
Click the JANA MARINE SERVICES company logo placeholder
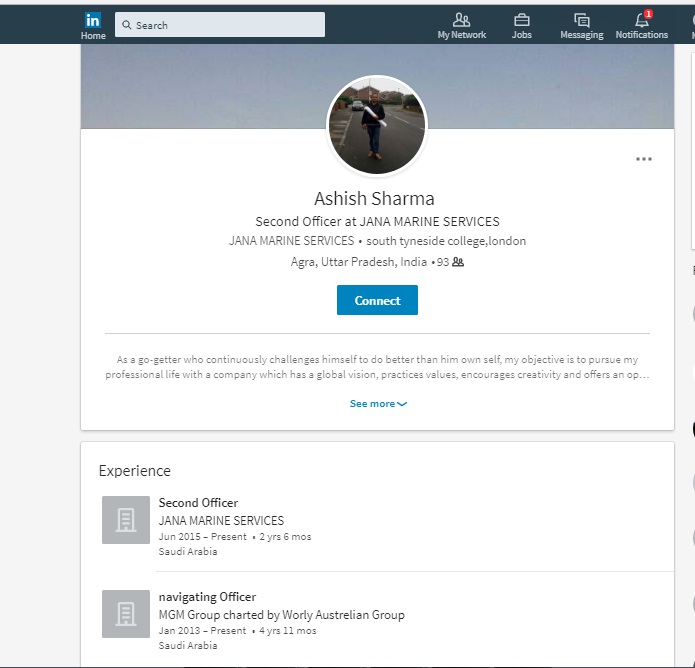126,520
